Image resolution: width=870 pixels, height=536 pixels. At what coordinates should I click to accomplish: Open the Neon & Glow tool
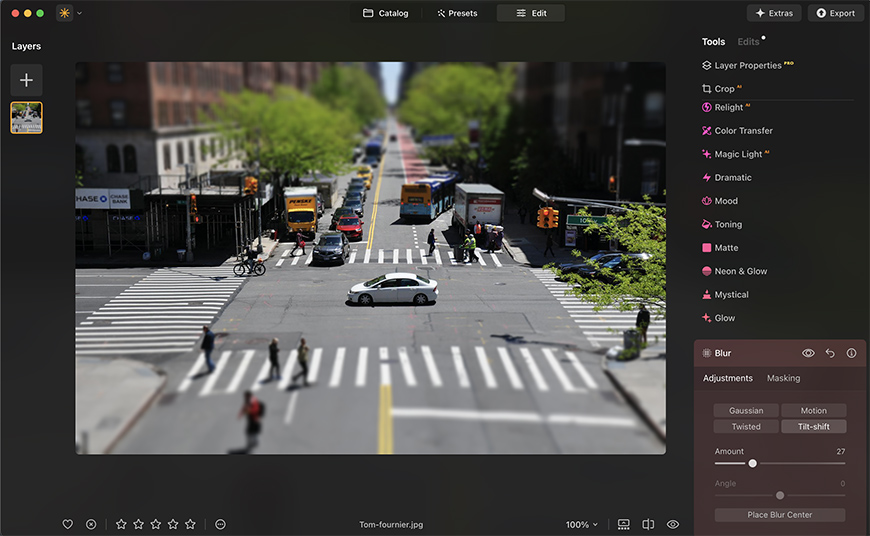pos(735,271)
